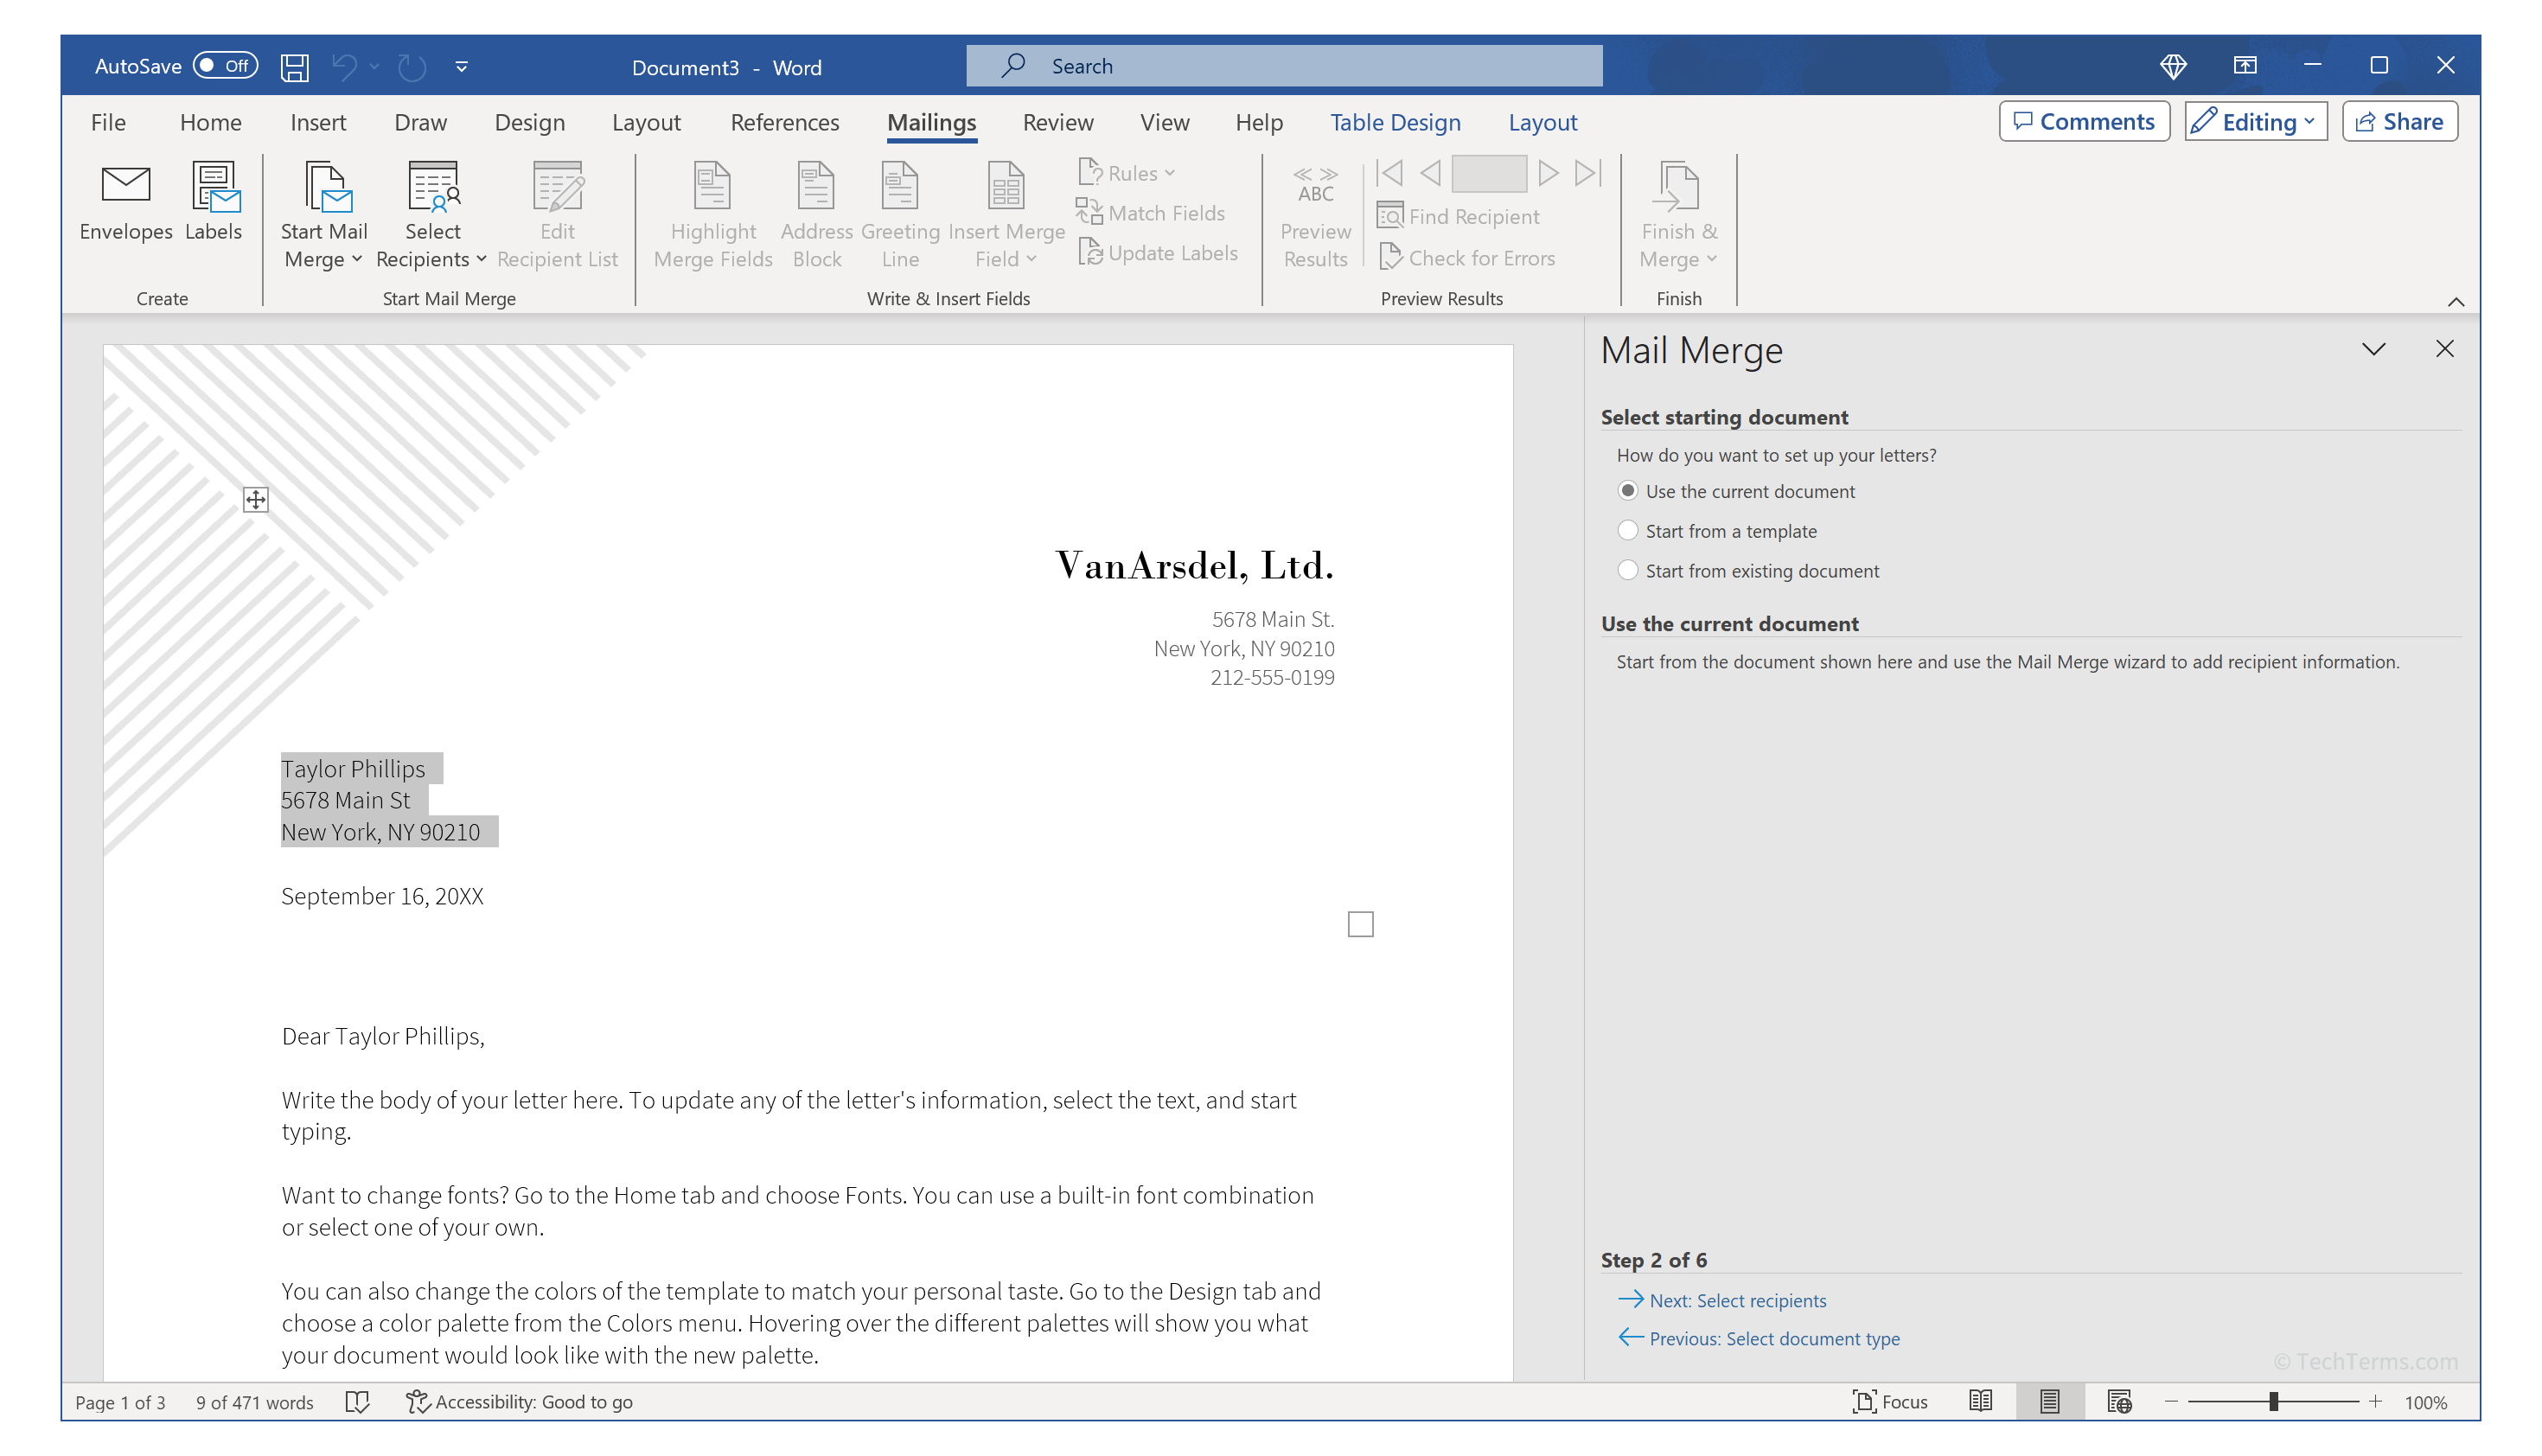Open the File tab

click(x=108, y=122)
